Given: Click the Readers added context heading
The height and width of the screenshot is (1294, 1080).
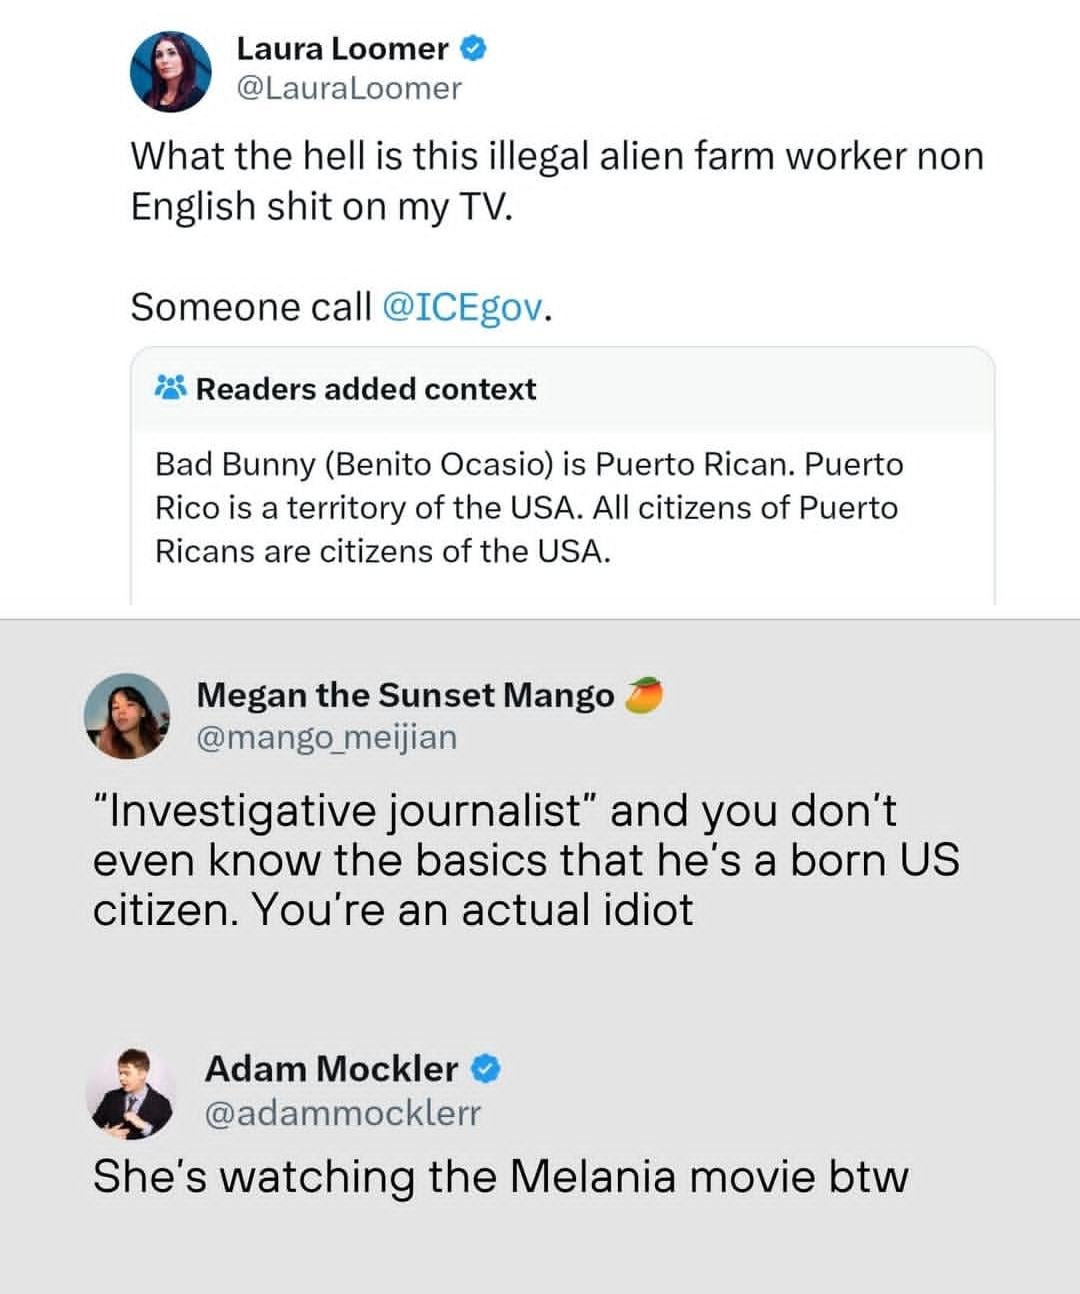Looking at the screenshot, I should 366,388.
